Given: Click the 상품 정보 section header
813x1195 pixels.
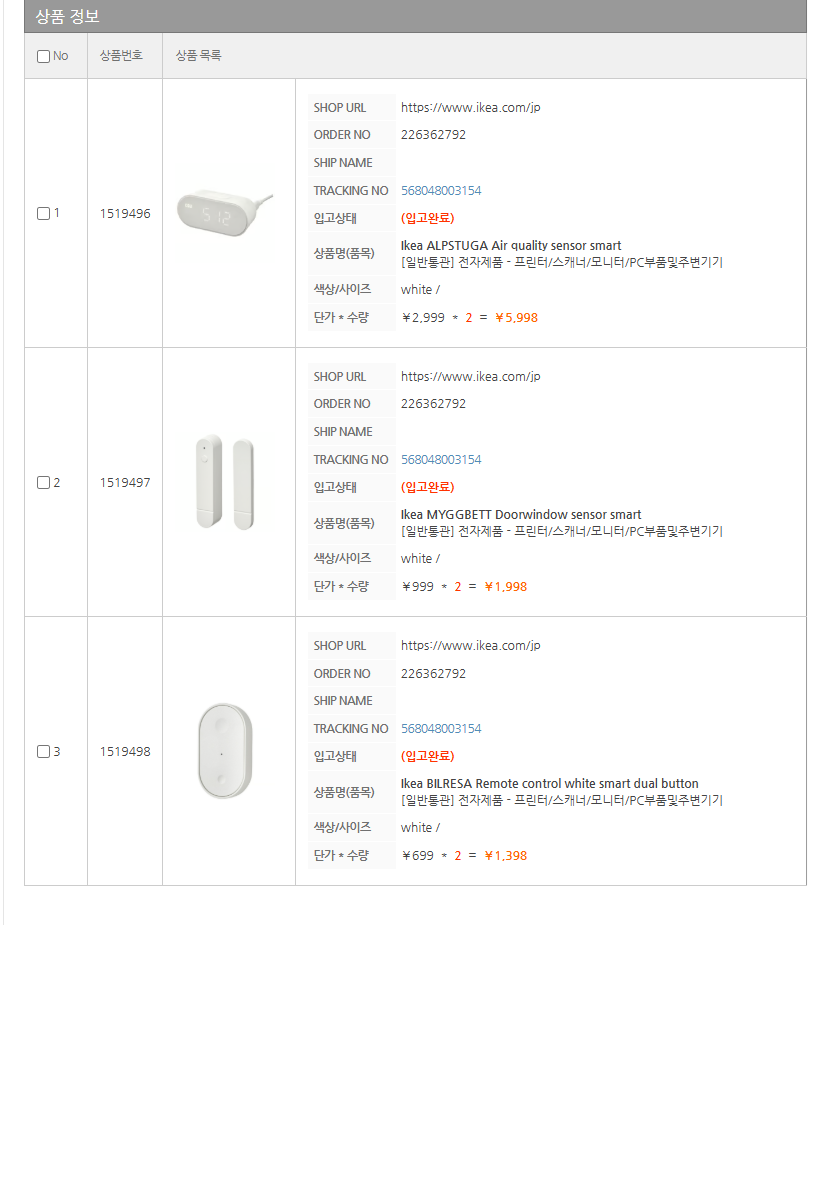Looking at the screenshot, I should 68,17.
